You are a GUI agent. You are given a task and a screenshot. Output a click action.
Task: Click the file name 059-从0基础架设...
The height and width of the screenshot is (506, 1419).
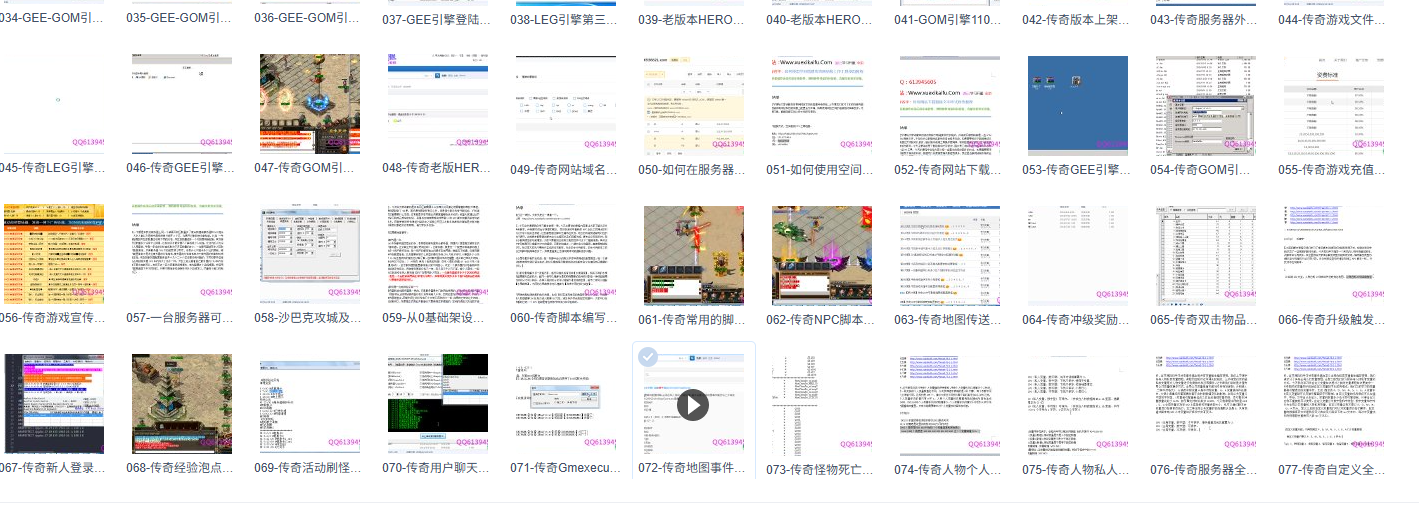[x=436, y=319]
